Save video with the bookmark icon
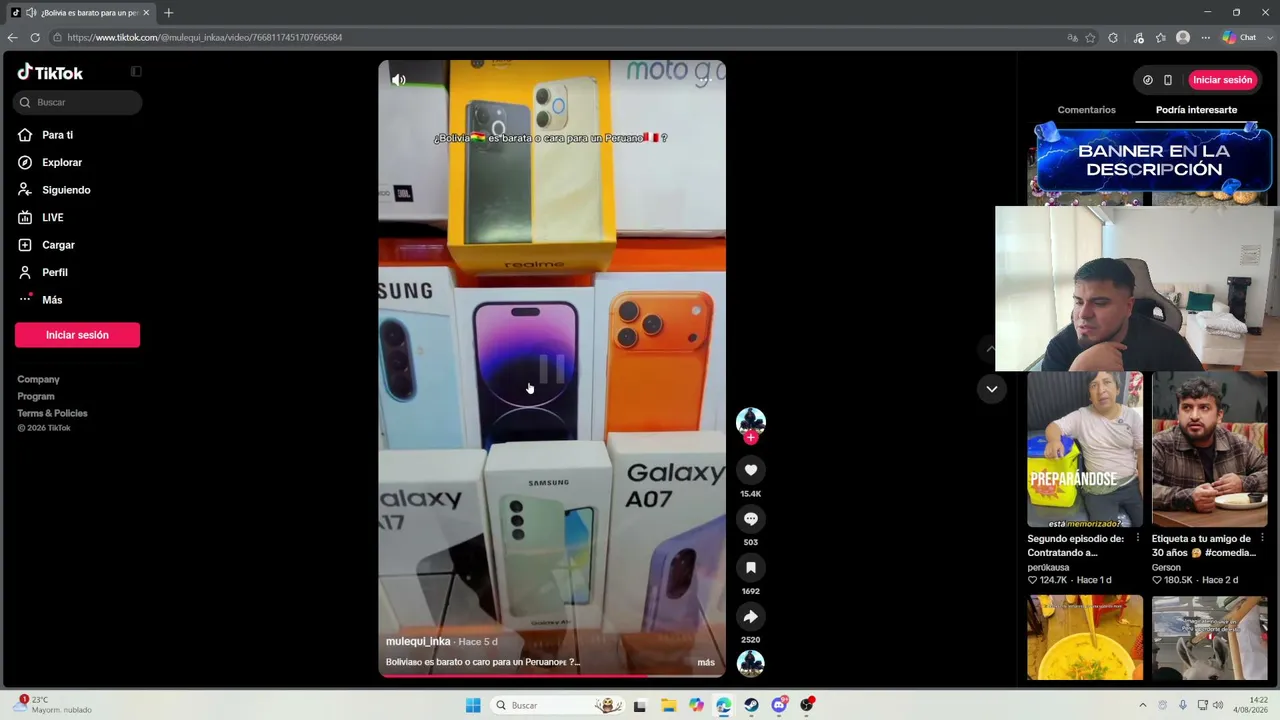Viewport: 1280px width, 720px height. pyautogui.click(x=751, y=567)
